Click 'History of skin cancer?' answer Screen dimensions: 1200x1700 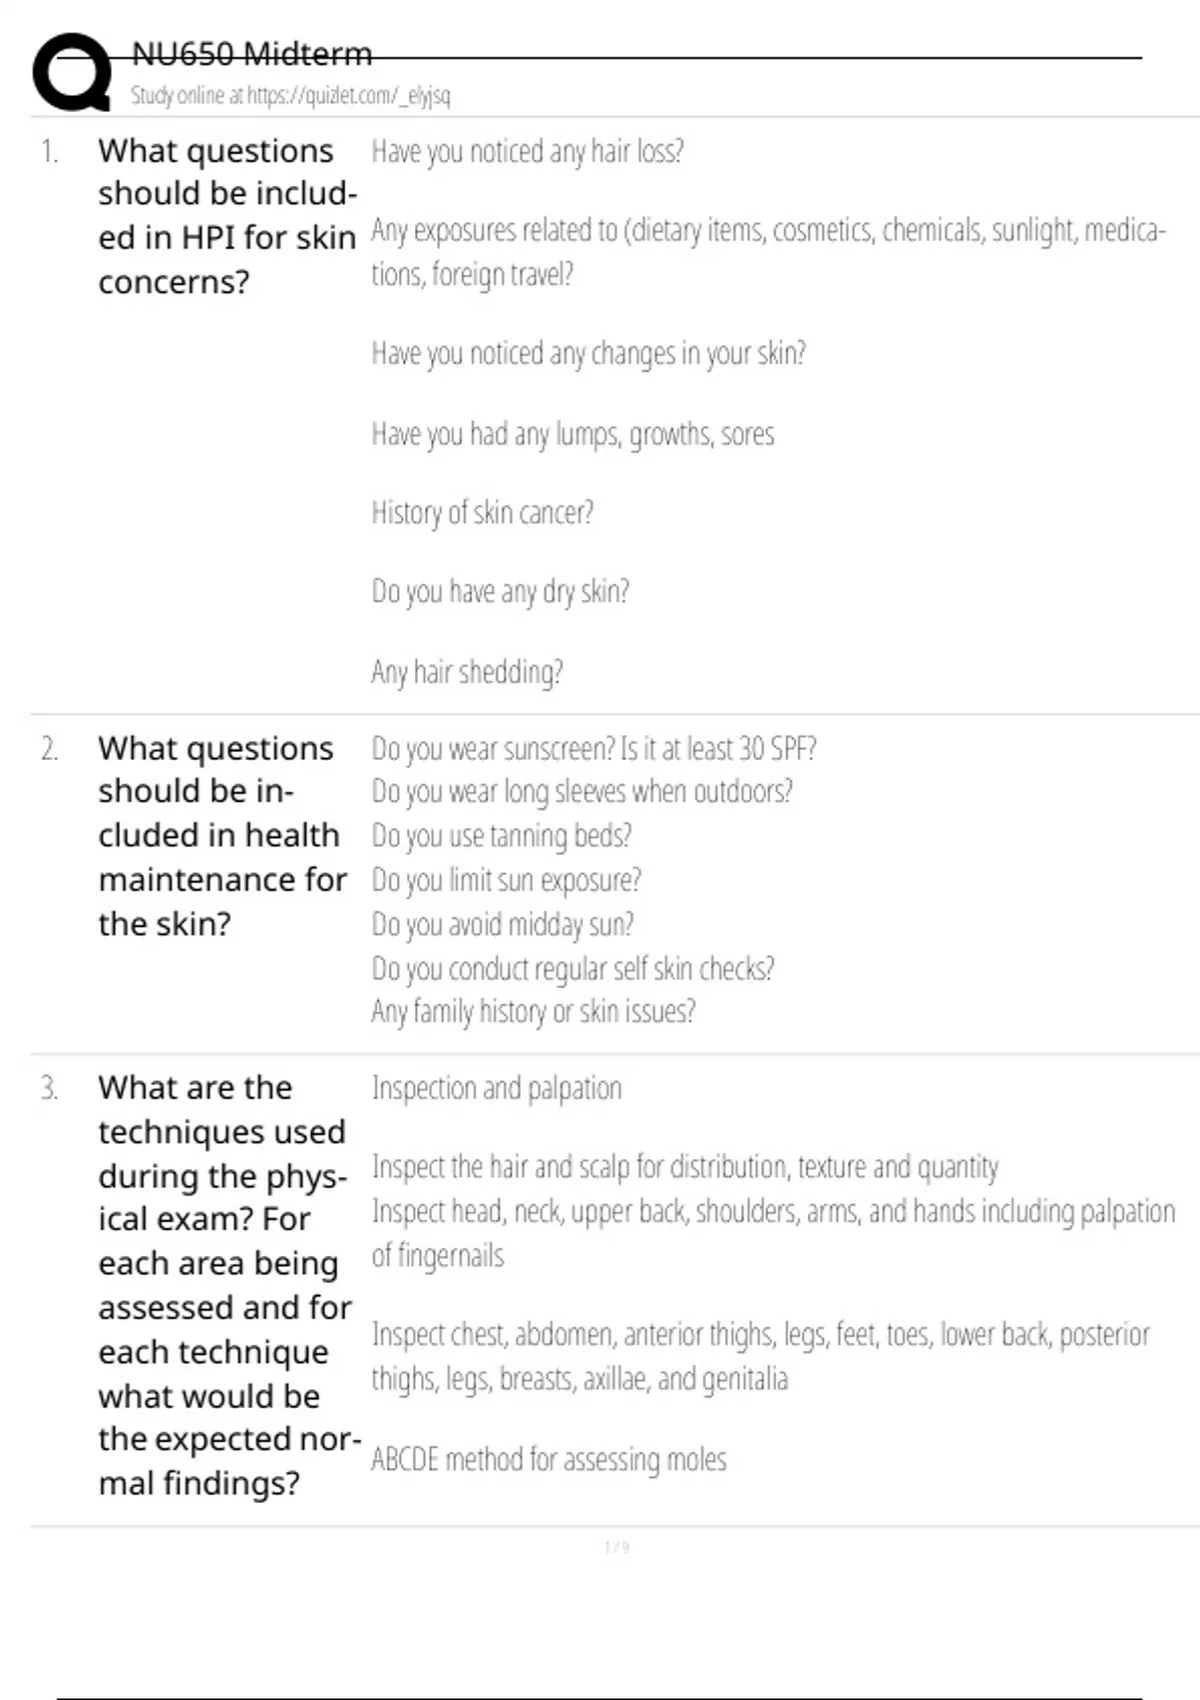(x=482, y=512)
